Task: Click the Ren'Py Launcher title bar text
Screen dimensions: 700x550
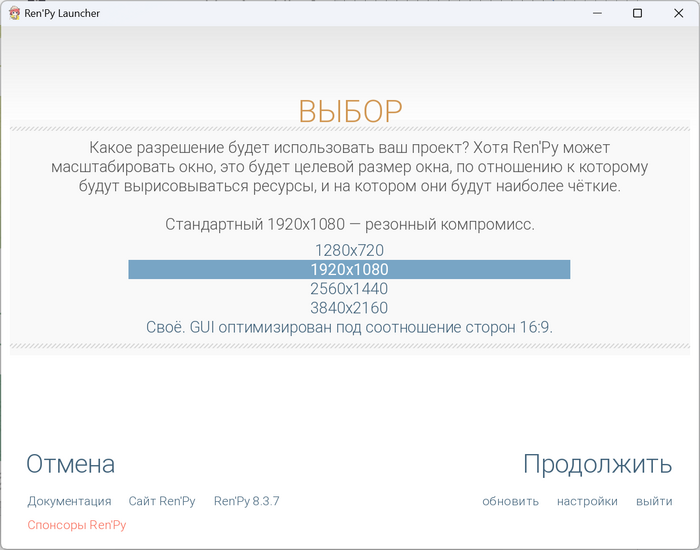Action: pos(62,13)
